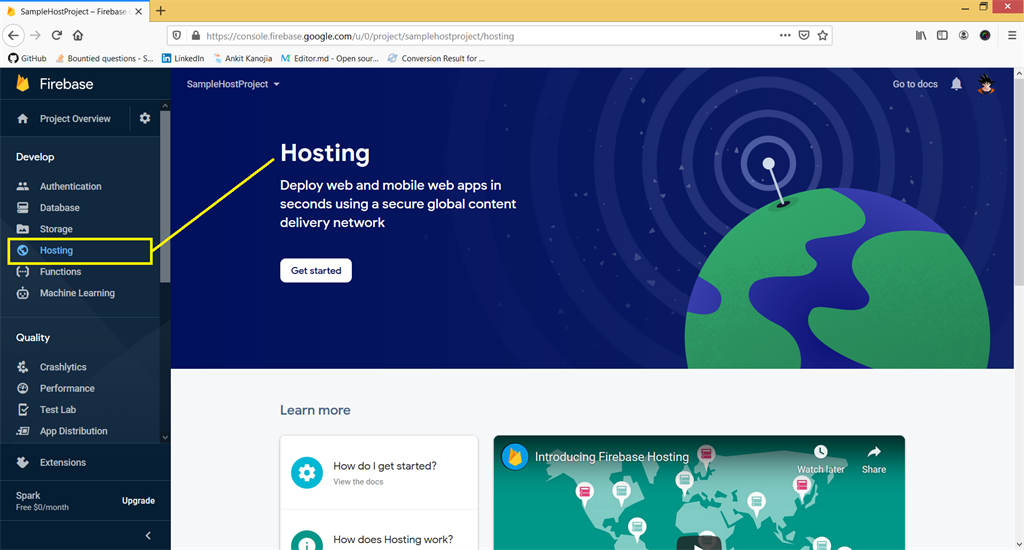Go to browser home page
This screenshot has height=550, width=1024.
coord(78,35)
